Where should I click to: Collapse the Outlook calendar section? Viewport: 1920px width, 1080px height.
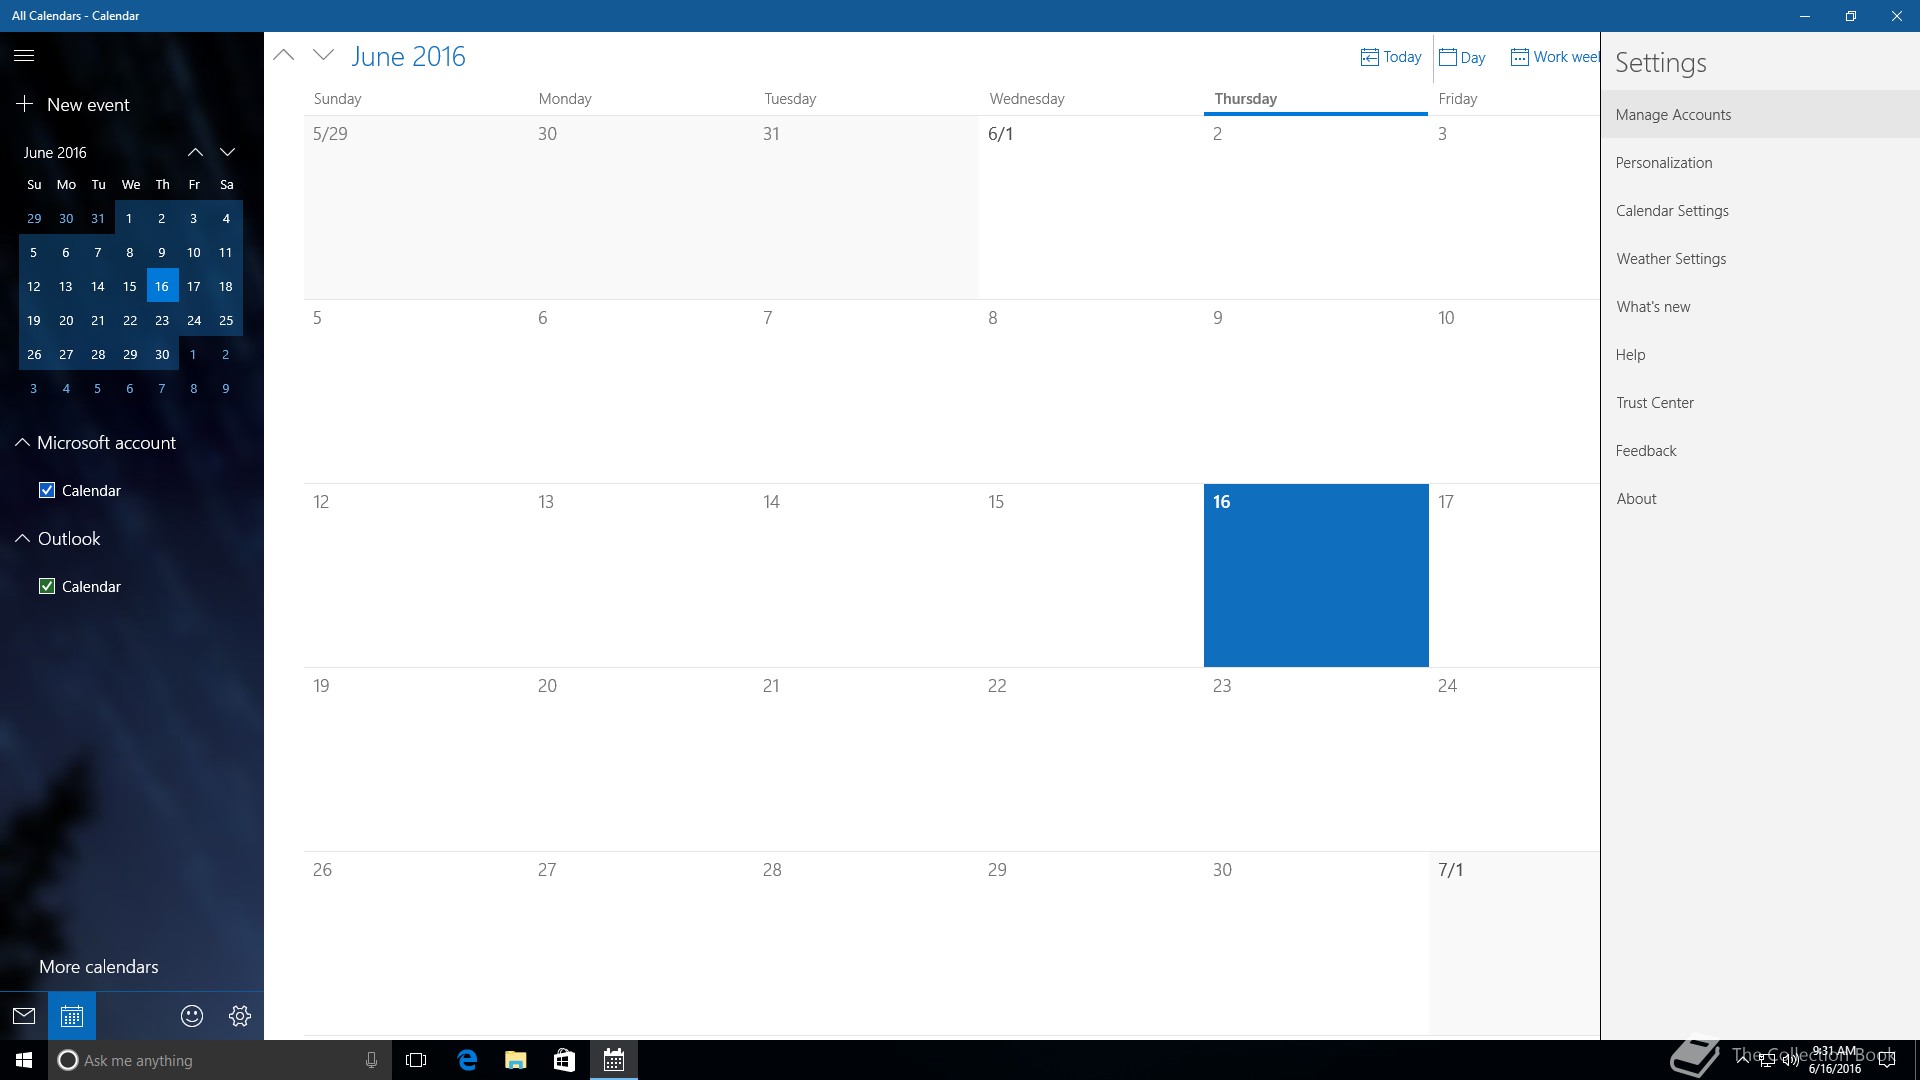point(22,538)
